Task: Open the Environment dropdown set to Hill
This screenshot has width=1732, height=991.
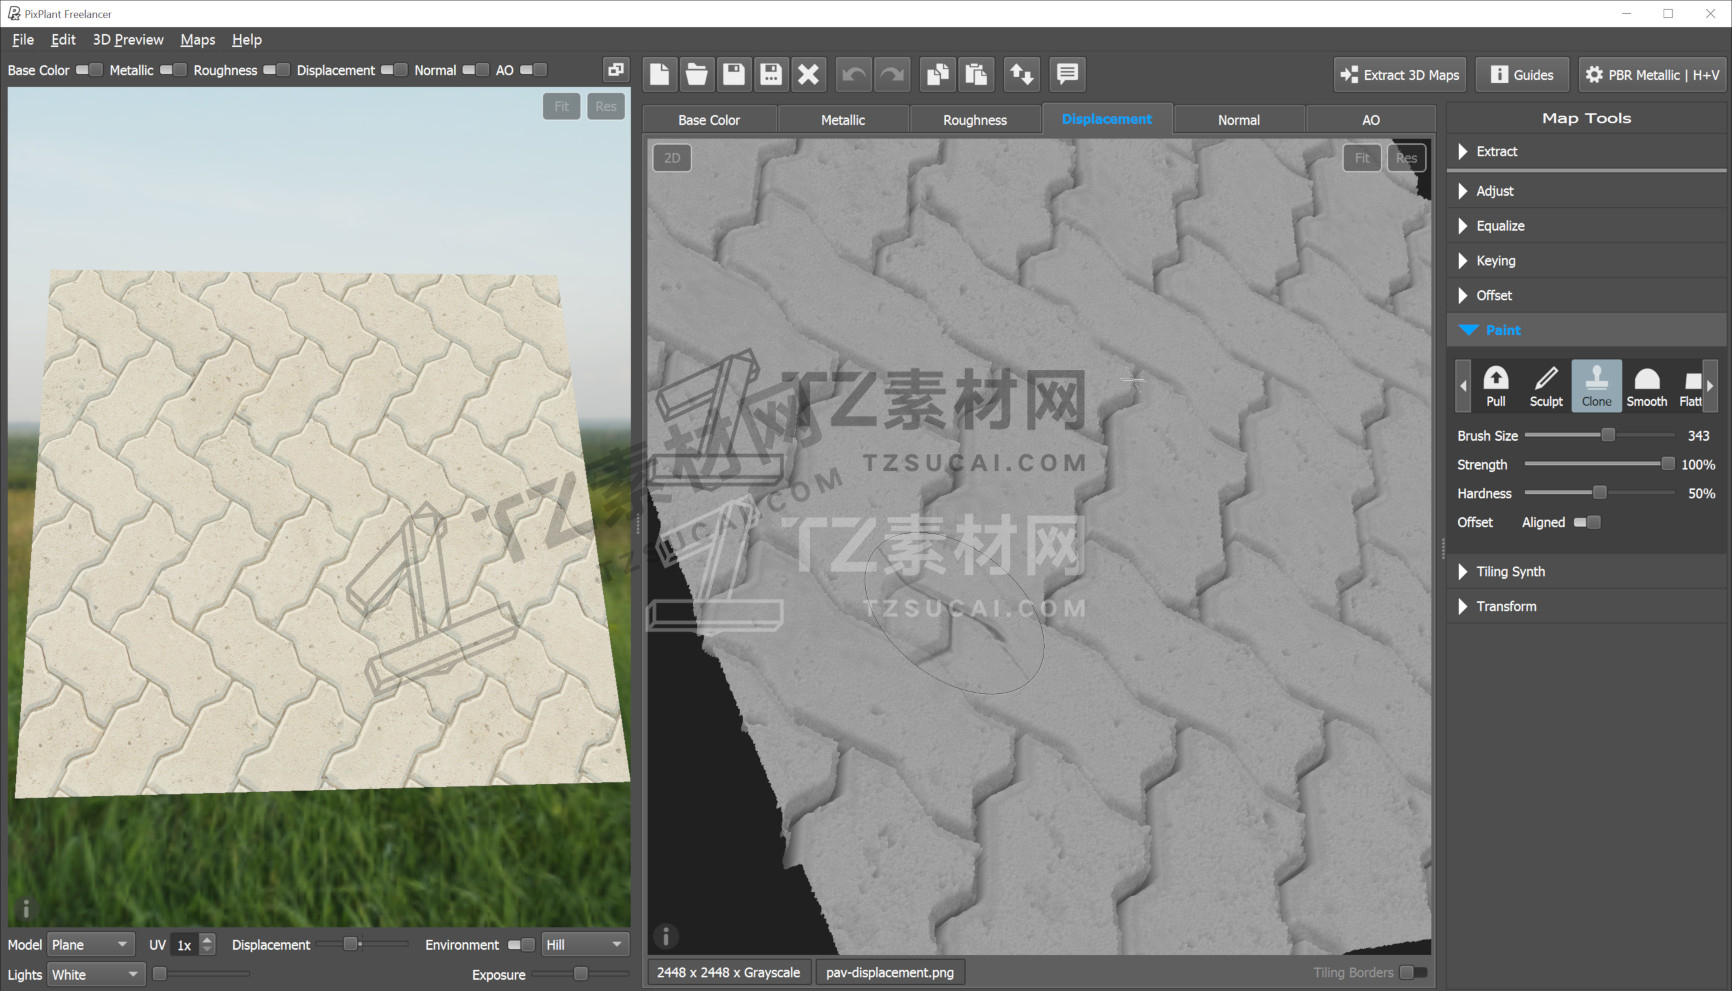Action: click(x=585, y=945)
